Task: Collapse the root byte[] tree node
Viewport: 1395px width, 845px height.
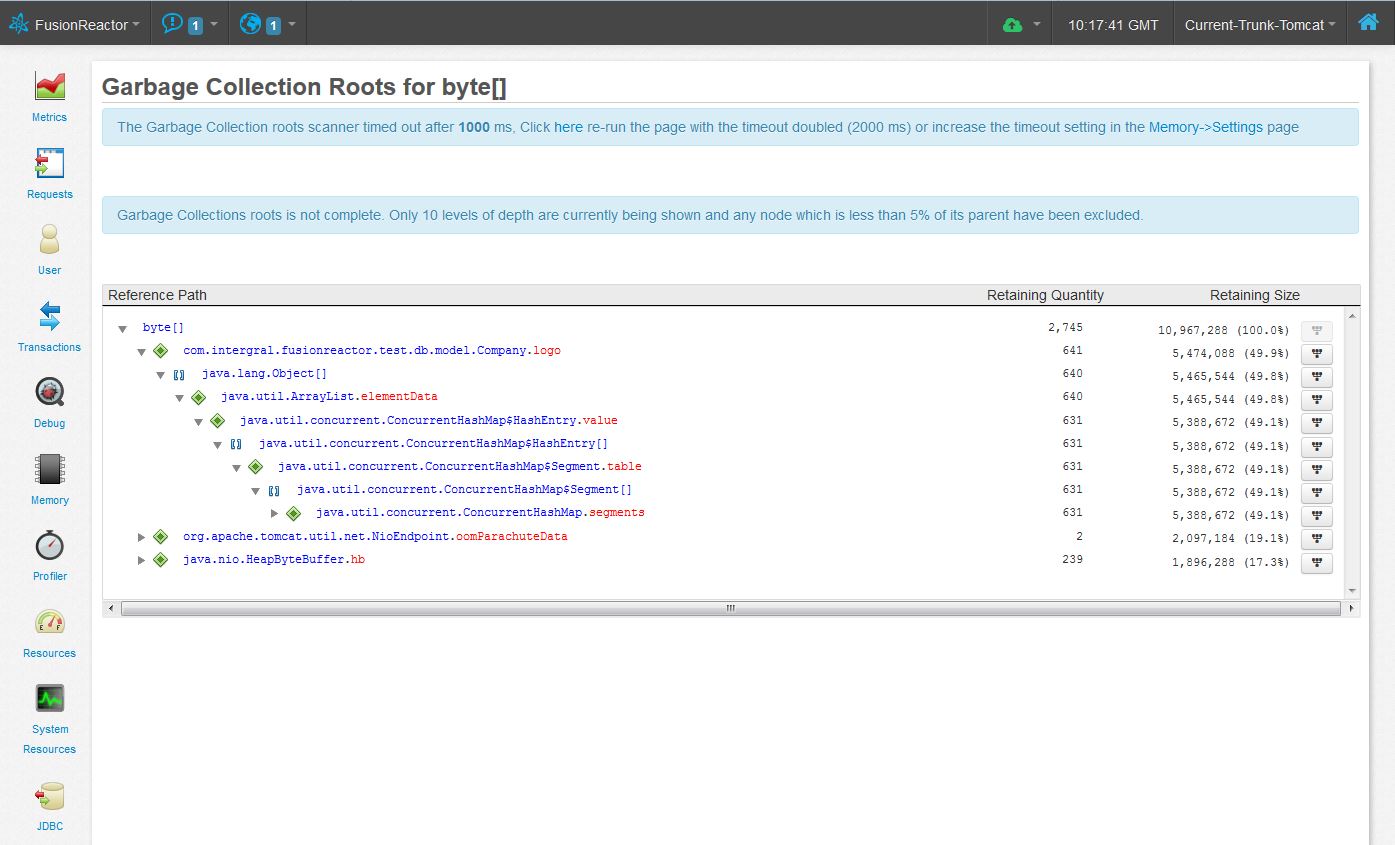Action: pyautogui.click(x=122, y=328)
